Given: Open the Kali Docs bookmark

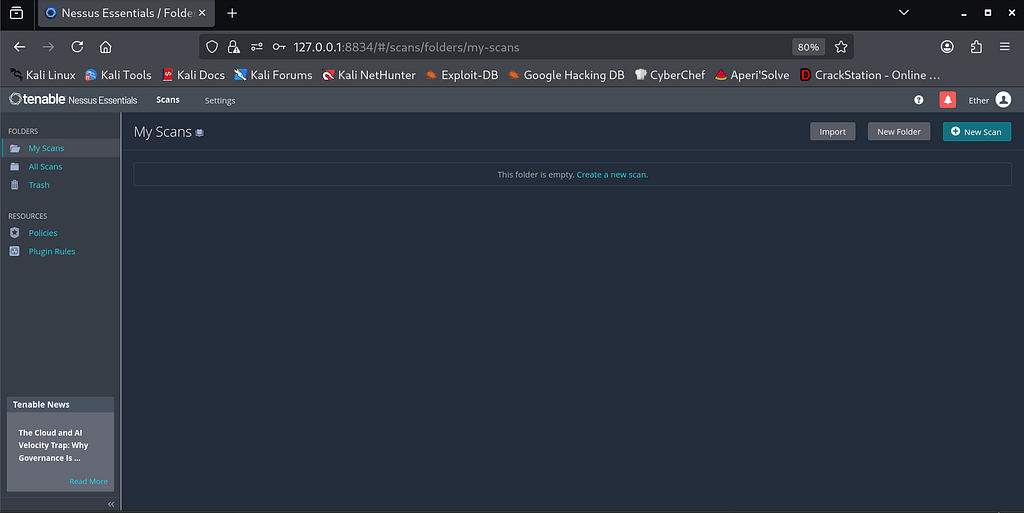Looking at the screenshot, I should (194, 75).
